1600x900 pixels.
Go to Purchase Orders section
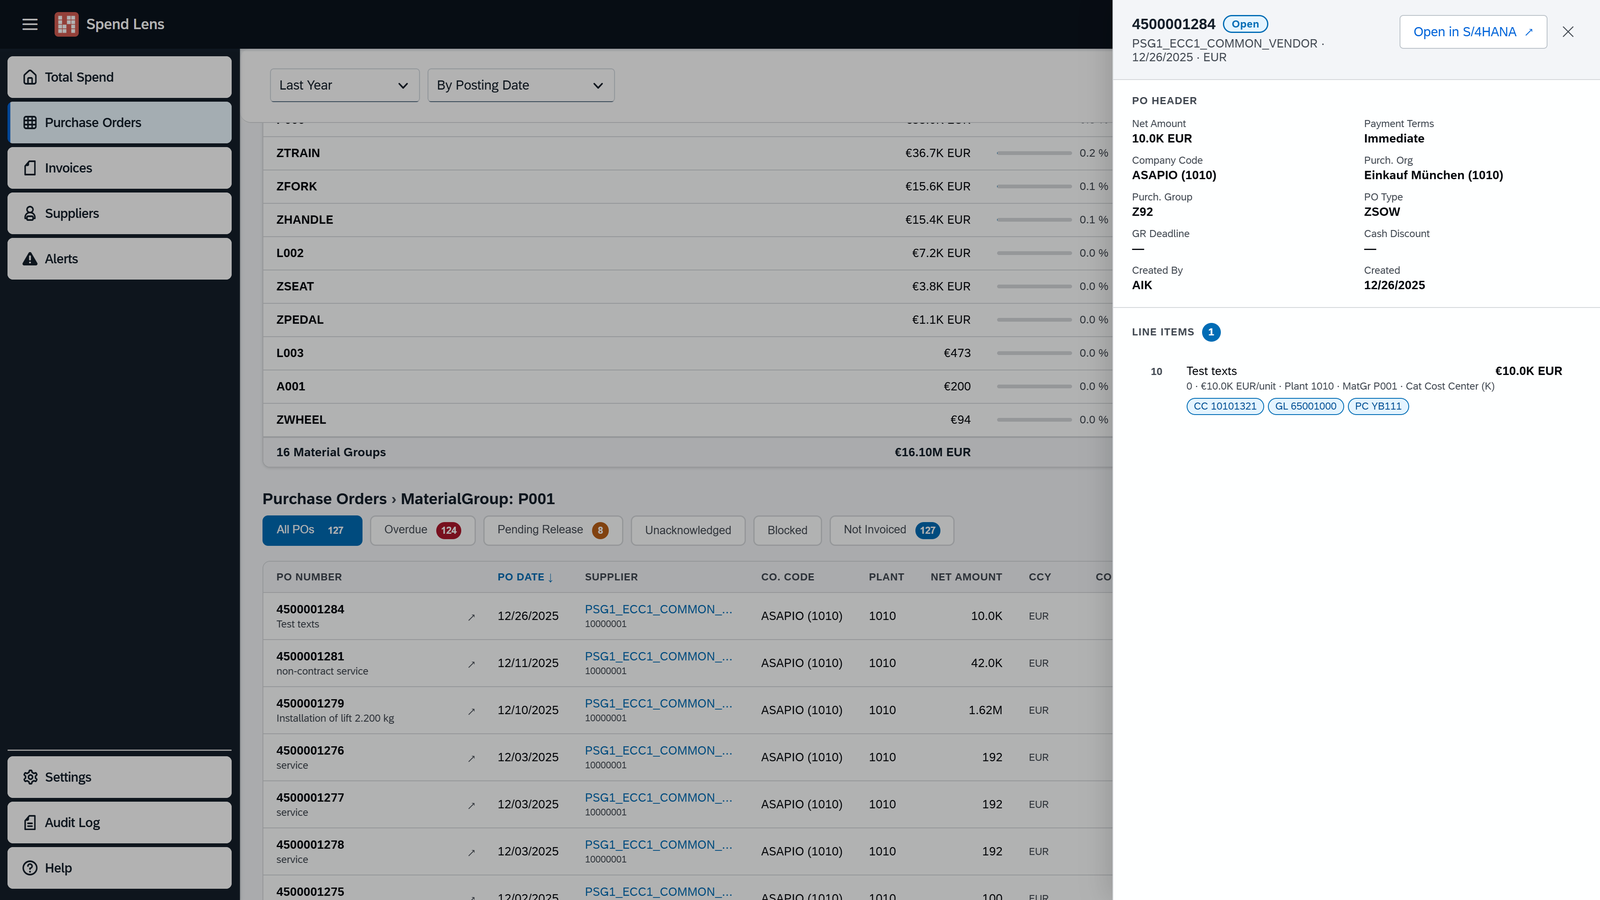(119, 122)
